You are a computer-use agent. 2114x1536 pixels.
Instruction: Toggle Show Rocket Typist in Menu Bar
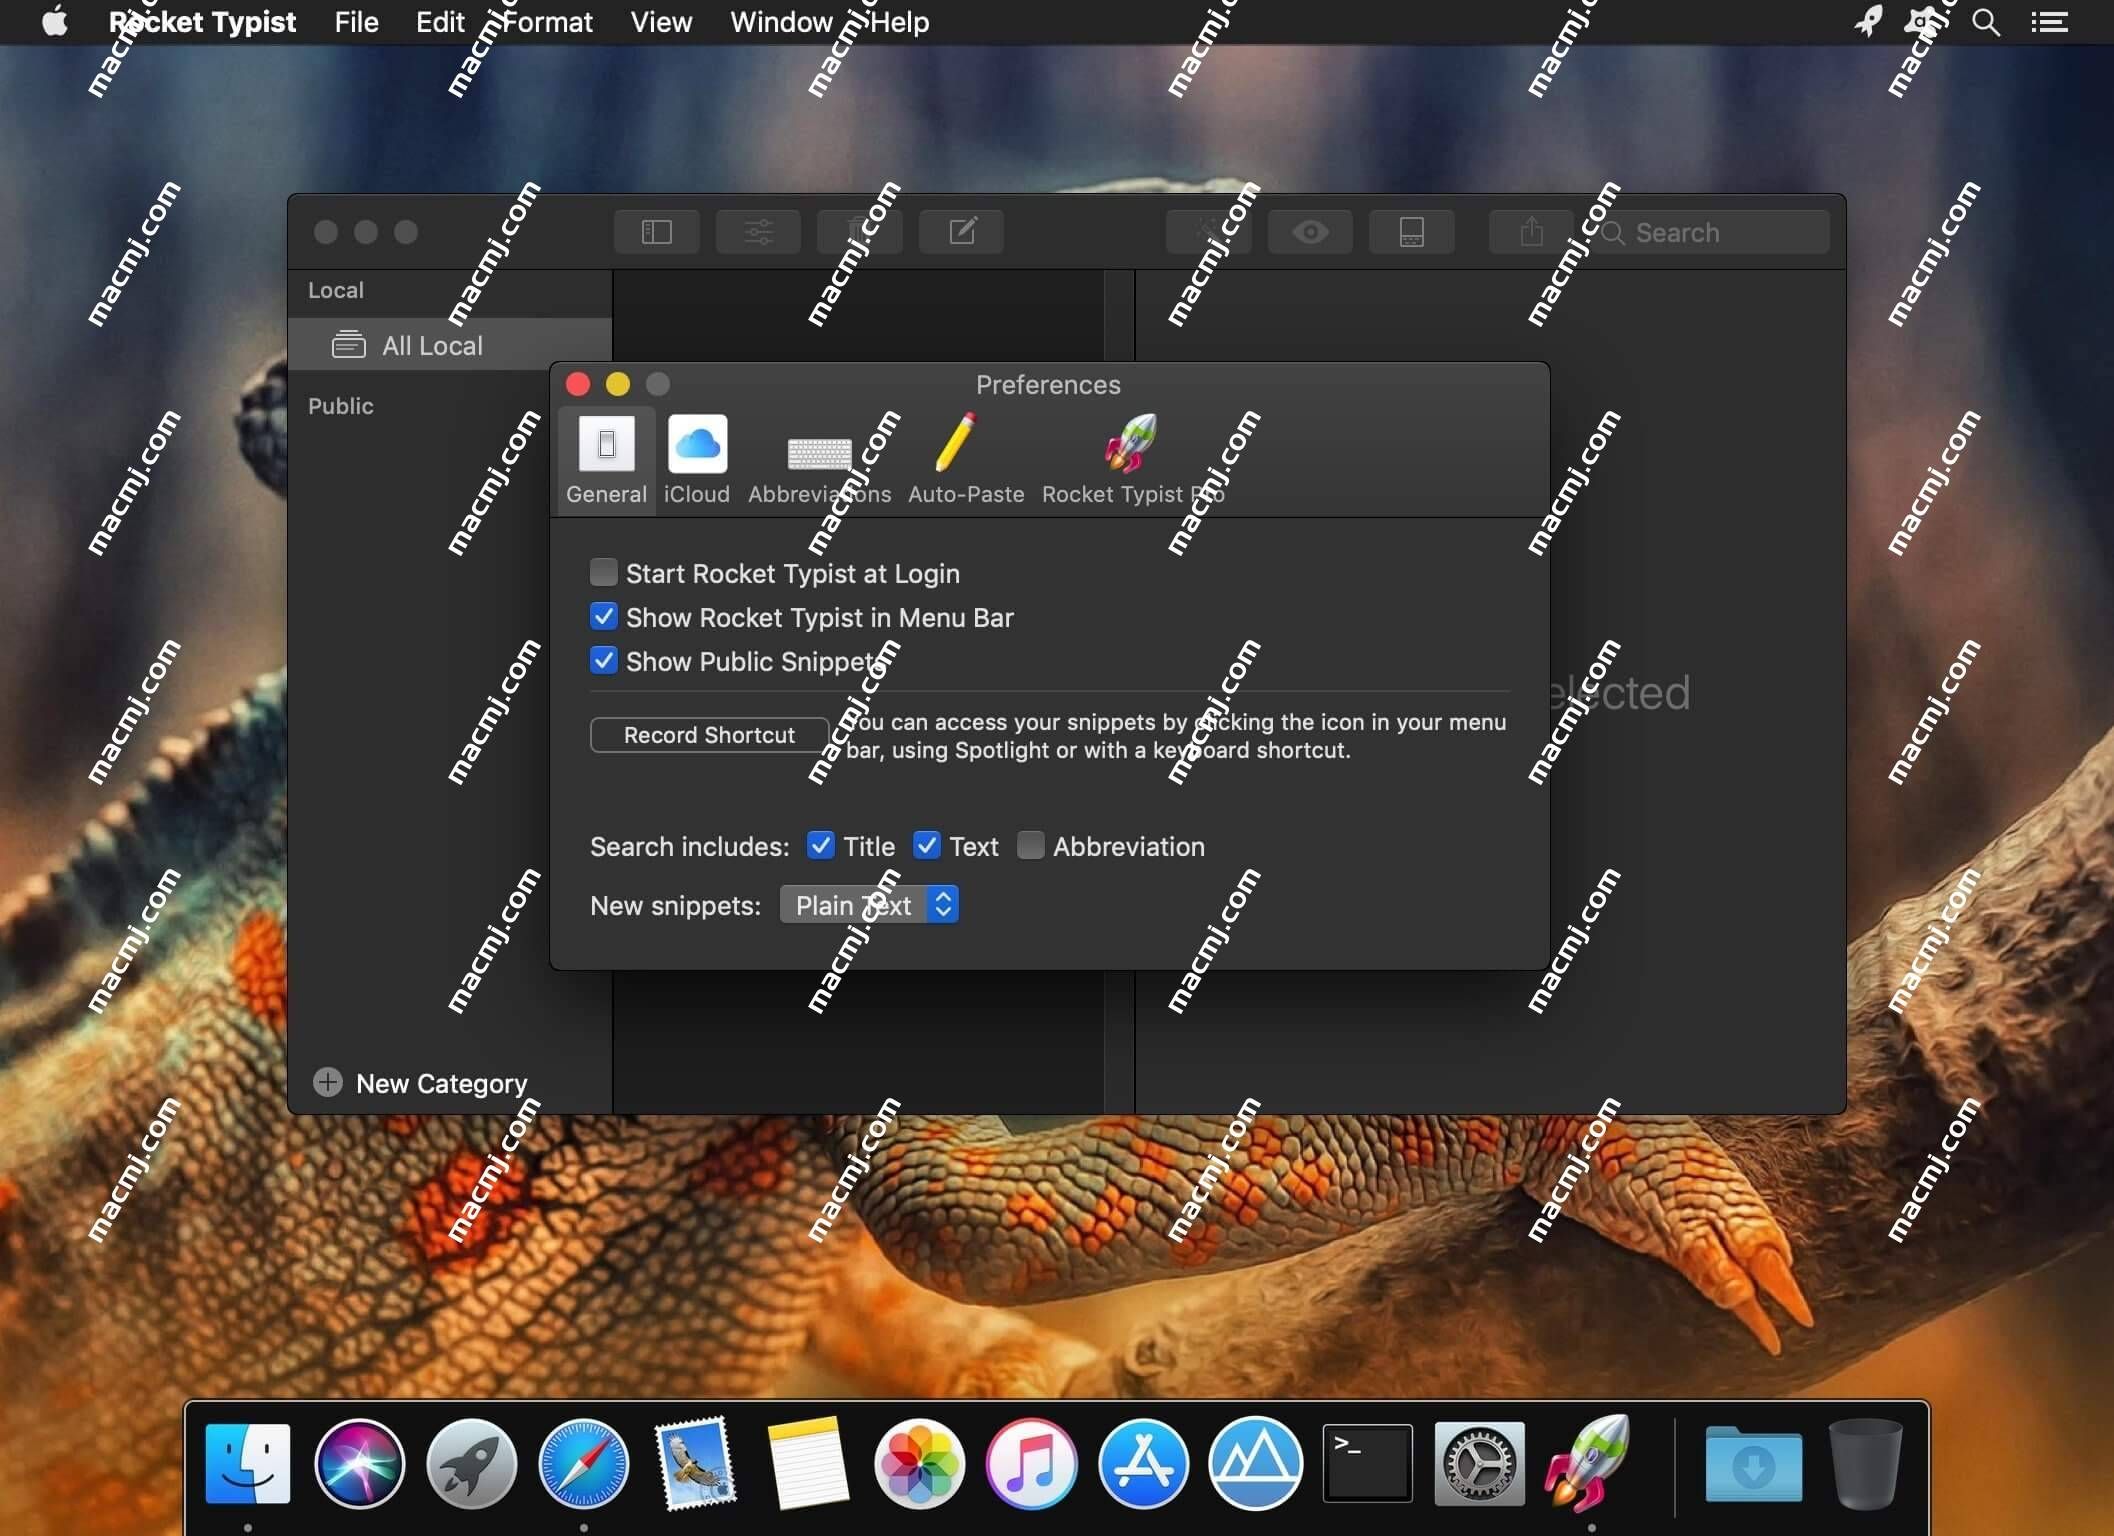pos(602,617)
